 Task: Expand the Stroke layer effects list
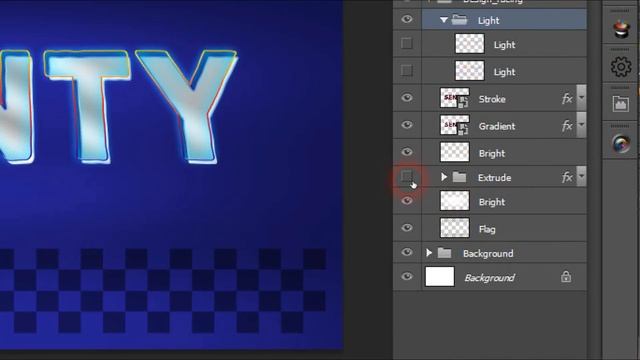click(581, 98)
